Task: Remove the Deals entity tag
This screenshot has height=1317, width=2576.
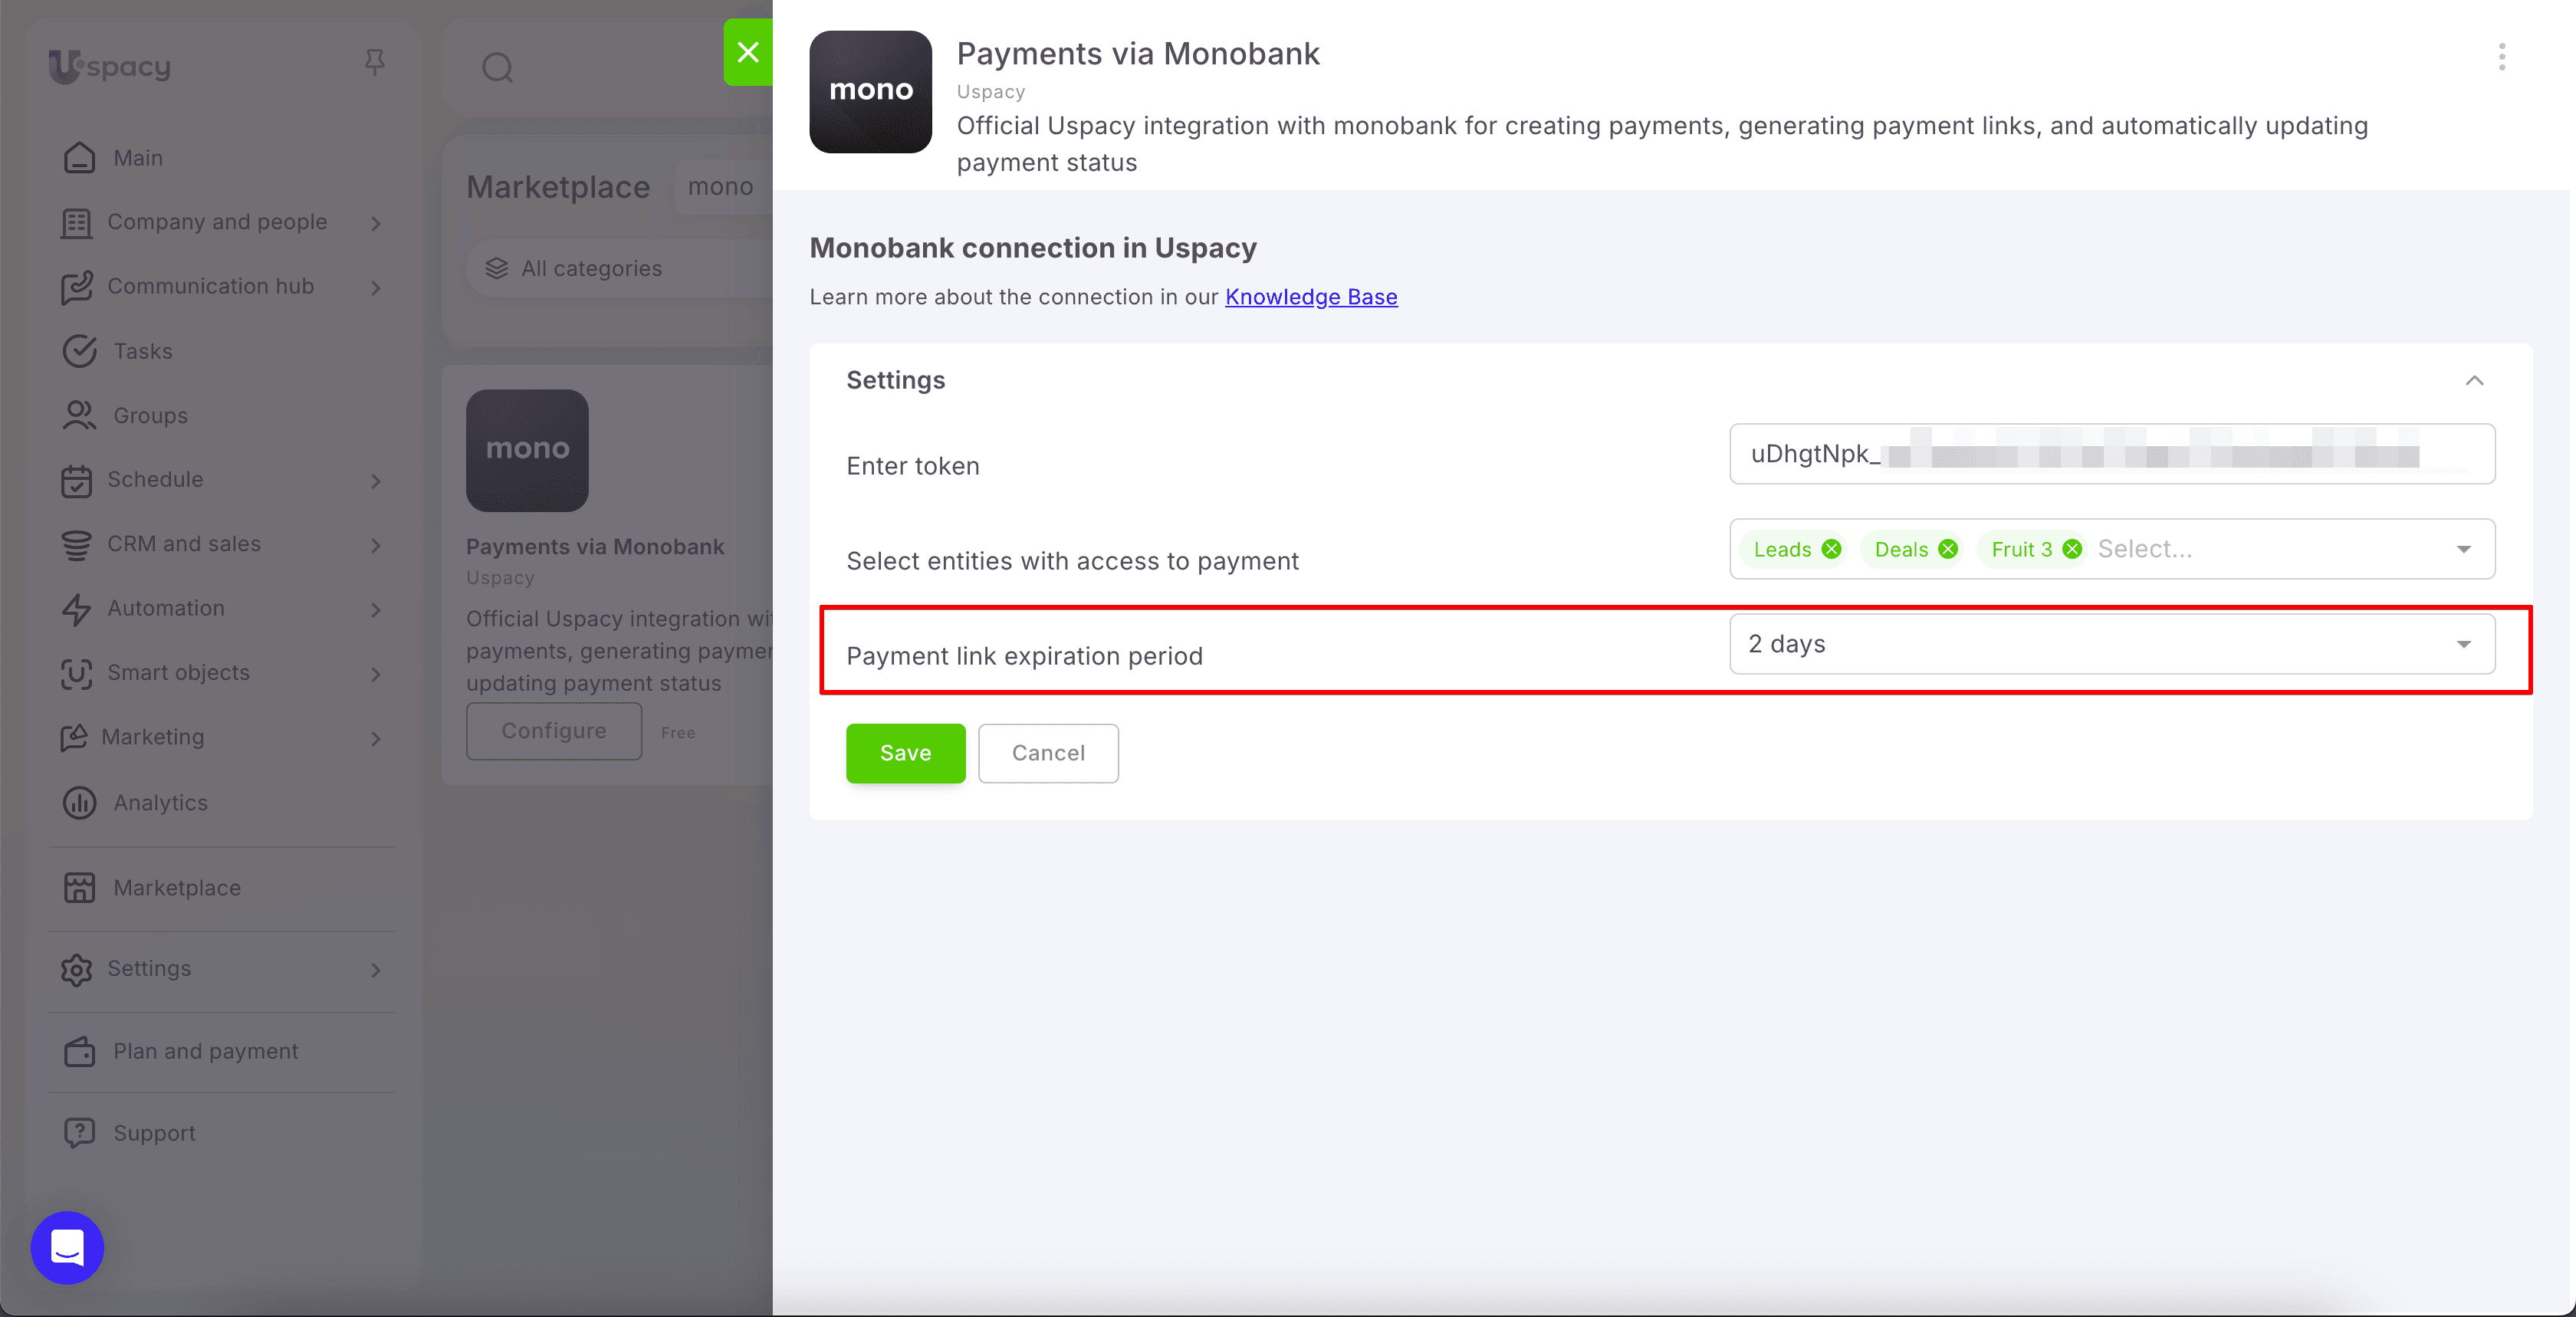Action: coord(1948,549)
